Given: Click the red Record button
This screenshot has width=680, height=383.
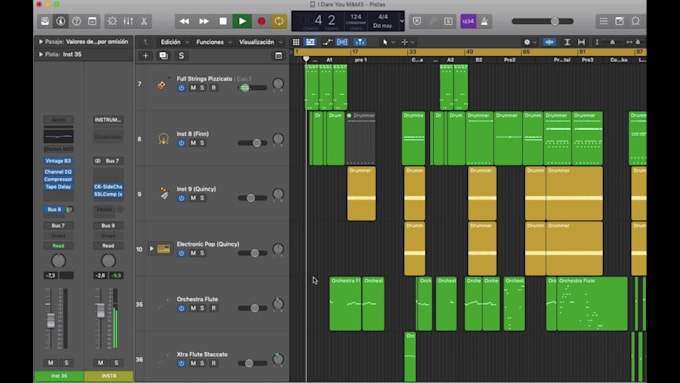Looking at the screenshot, I should (262, 21).
